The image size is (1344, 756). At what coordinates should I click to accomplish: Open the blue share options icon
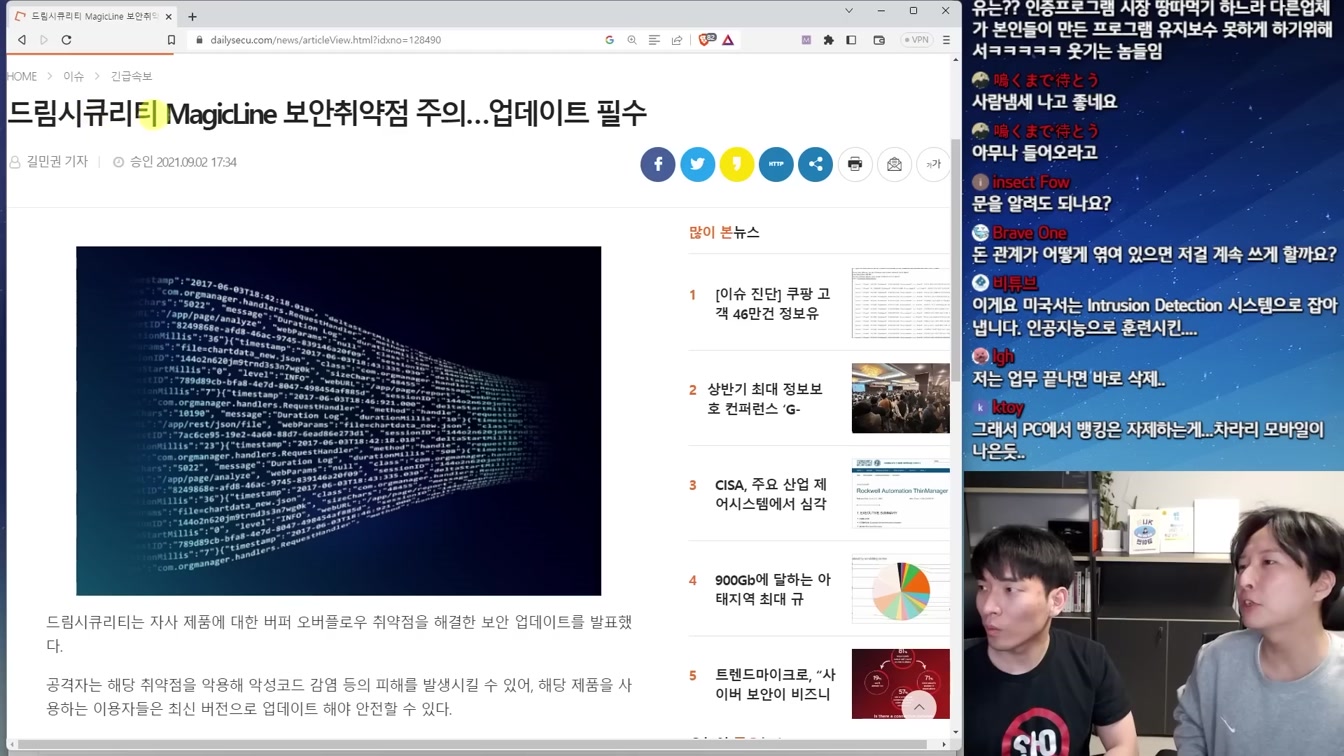point(815,164)
